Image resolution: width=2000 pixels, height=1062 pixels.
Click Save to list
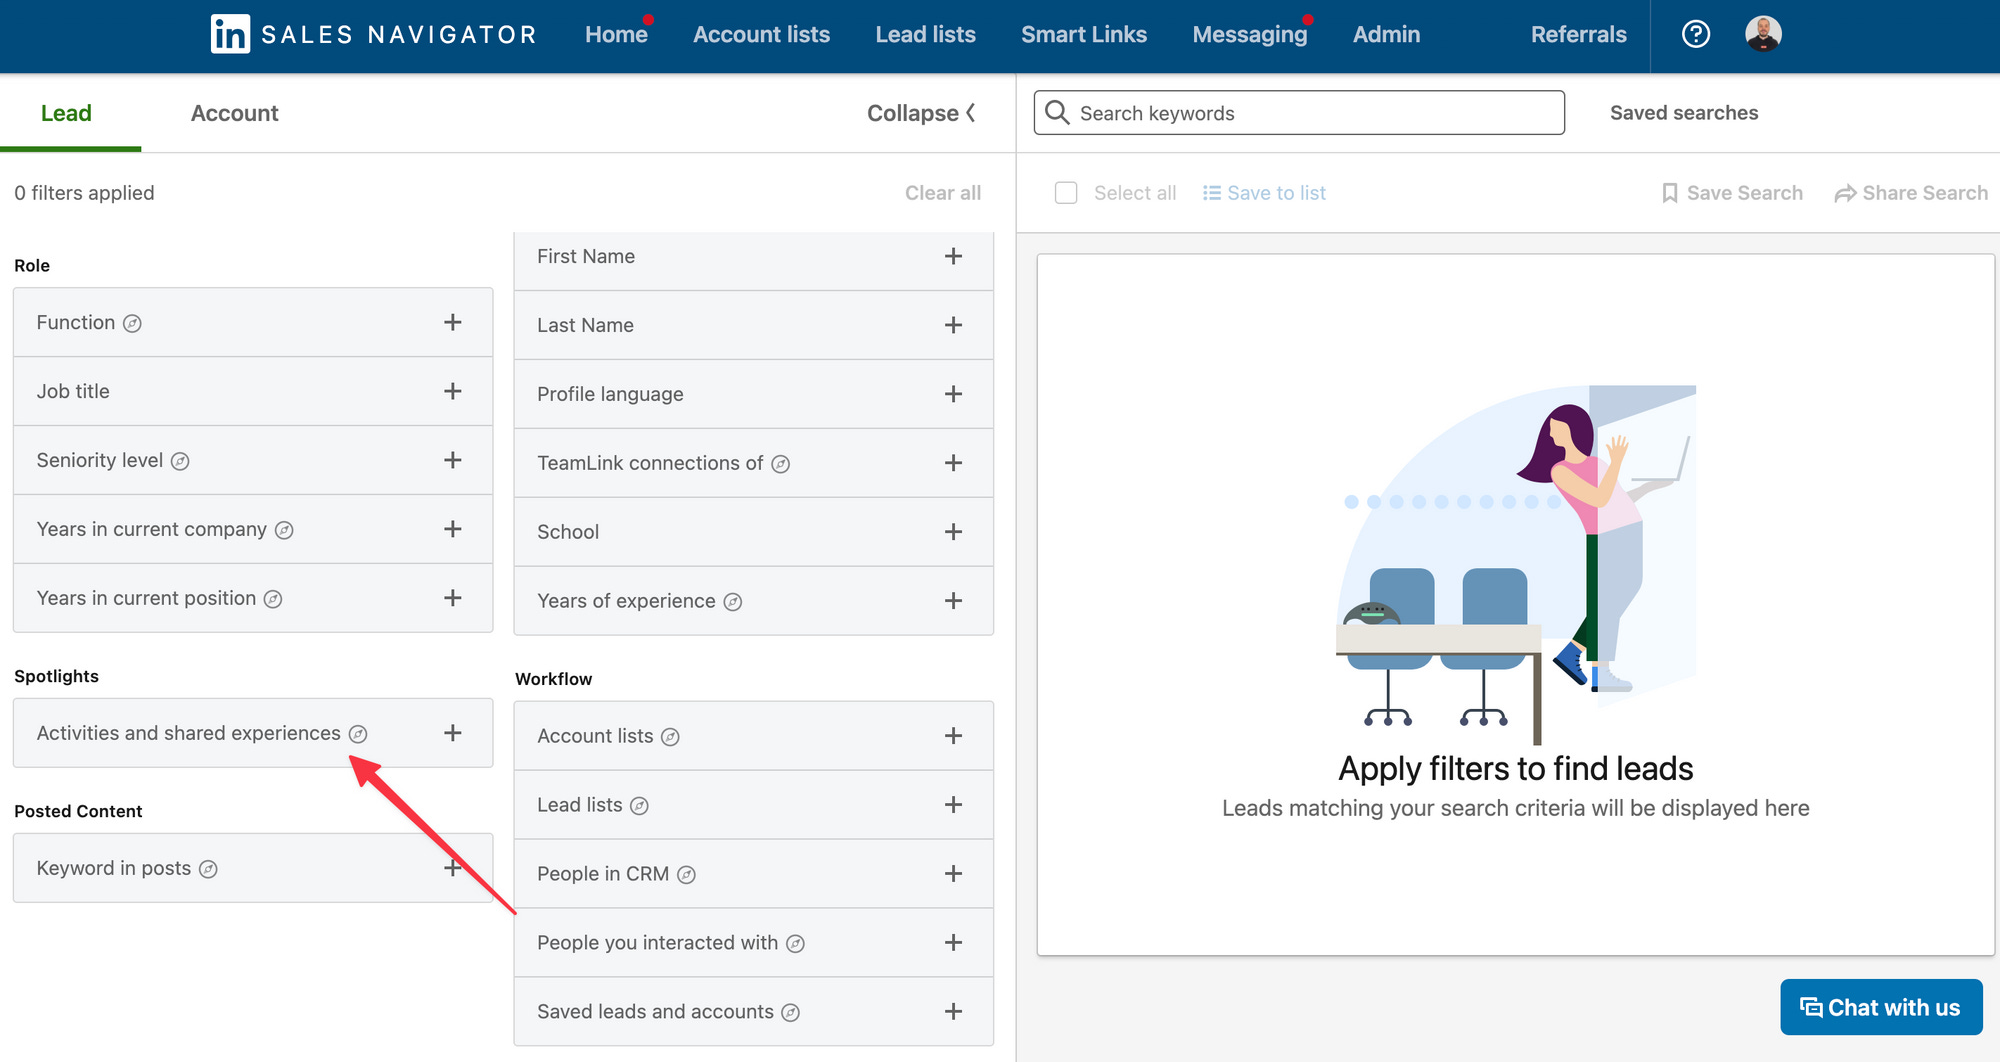point(1264,193)
